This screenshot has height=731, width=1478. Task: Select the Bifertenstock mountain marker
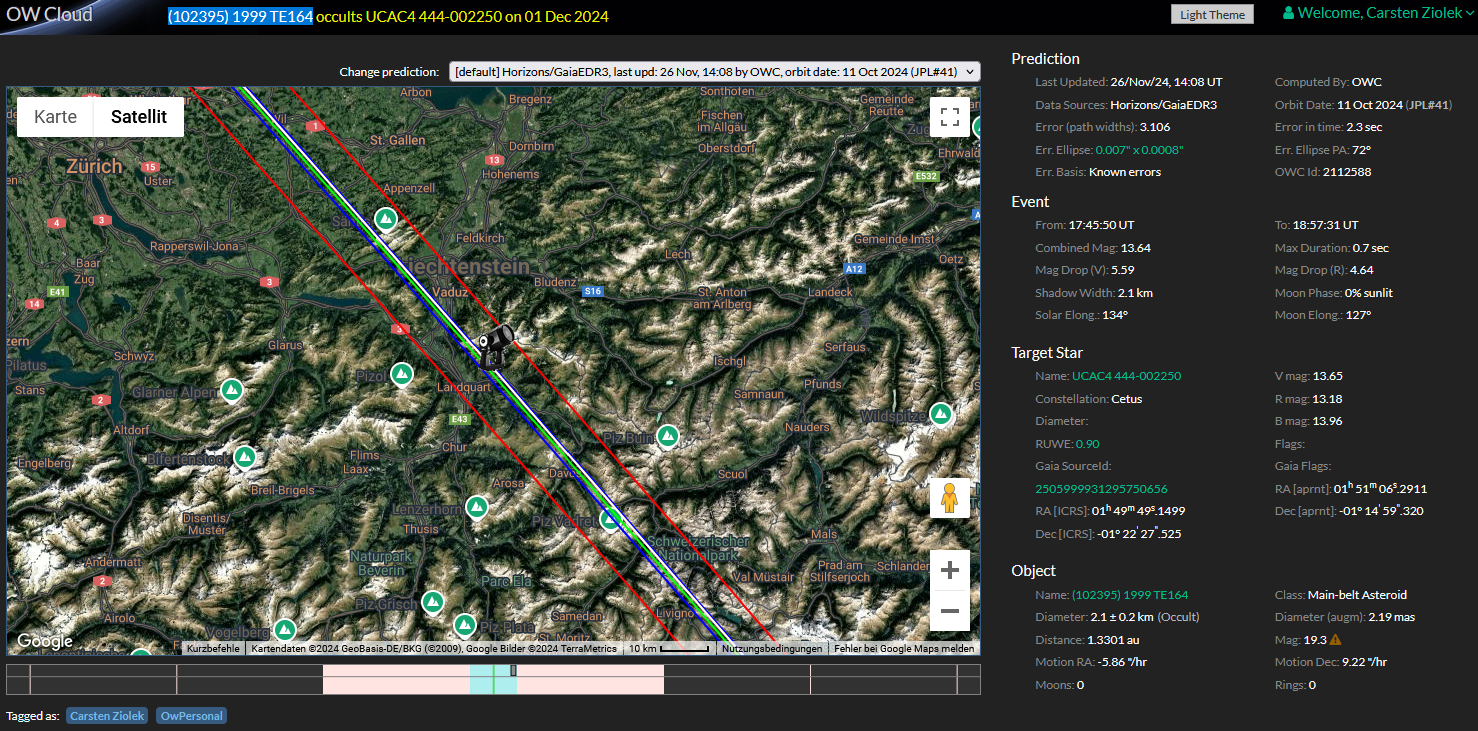coord(245,457)
